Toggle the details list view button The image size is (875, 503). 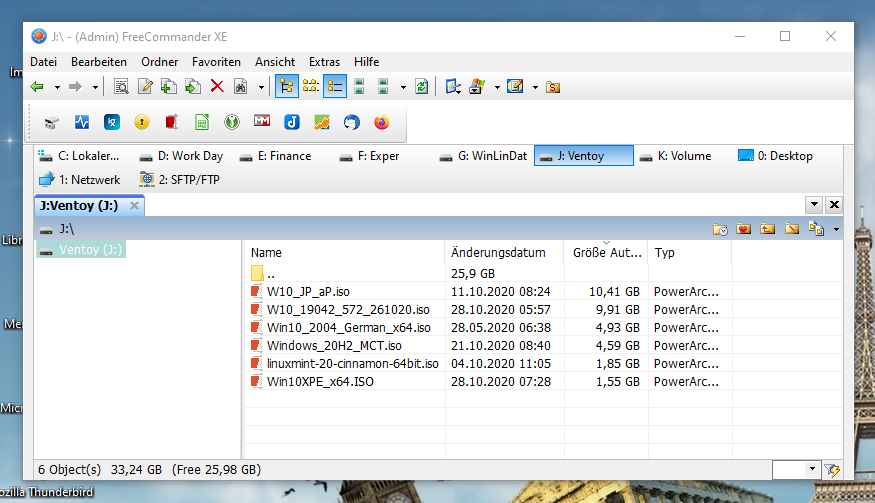pyautogui.click(x=335, y=87)
